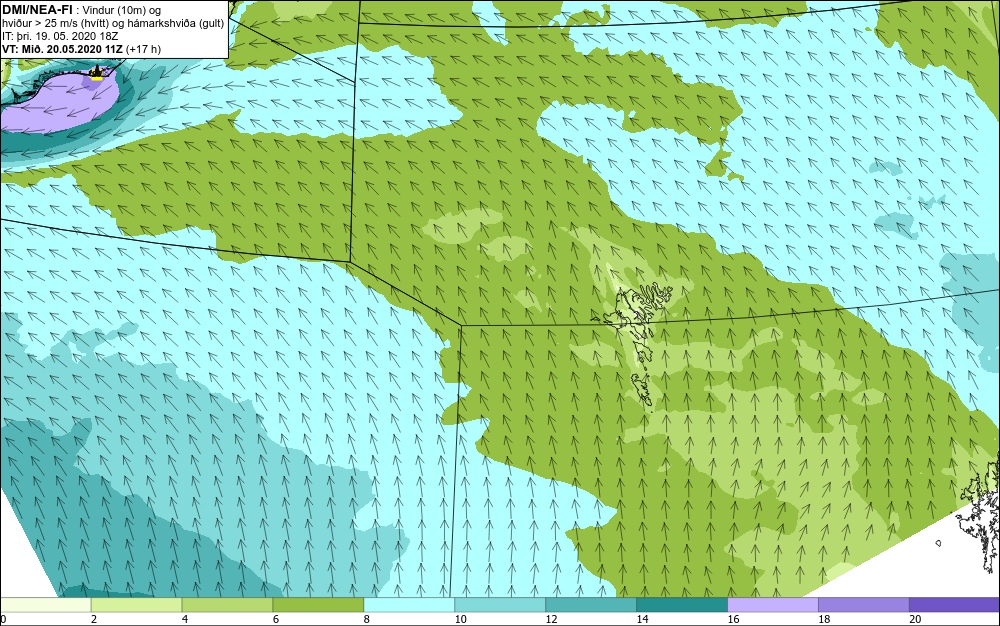Viewport: 1000px width, 626px height.
Task: Click the 20+ m/s dark purple swatch
Action: [x=954, y=605]
